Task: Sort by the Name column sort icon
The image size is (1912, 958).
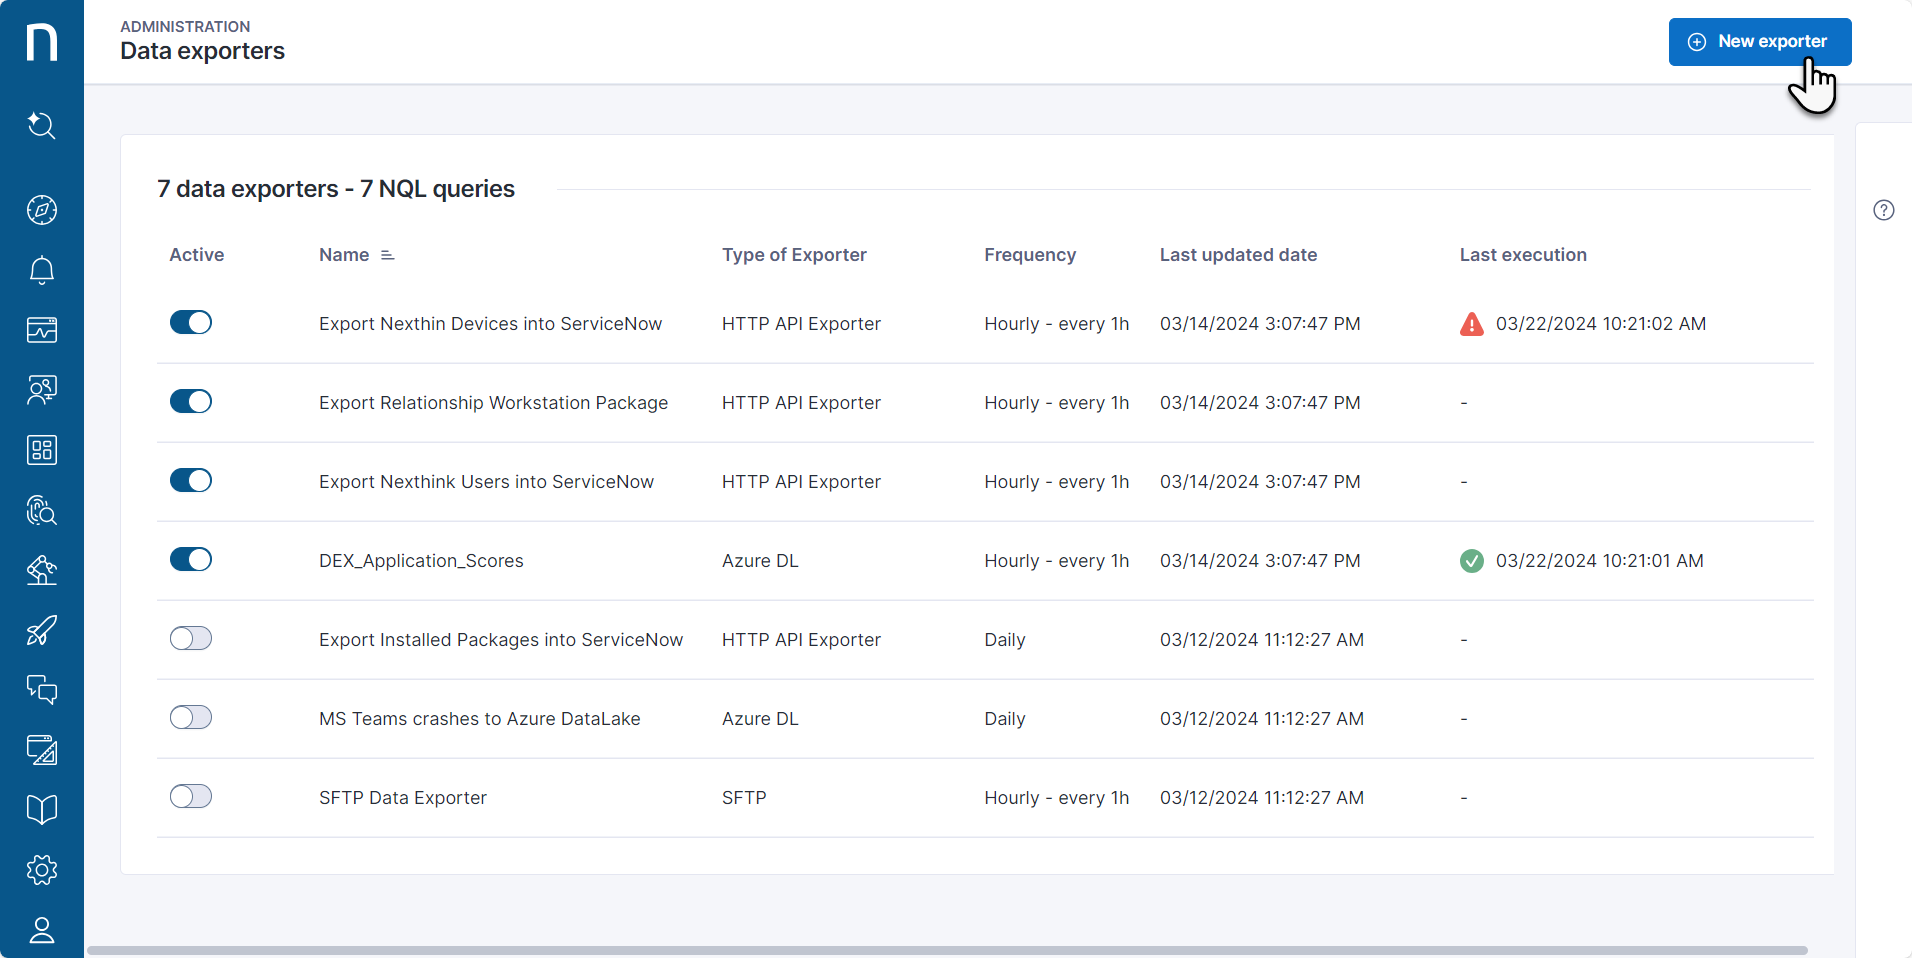Action: (388, 256)
